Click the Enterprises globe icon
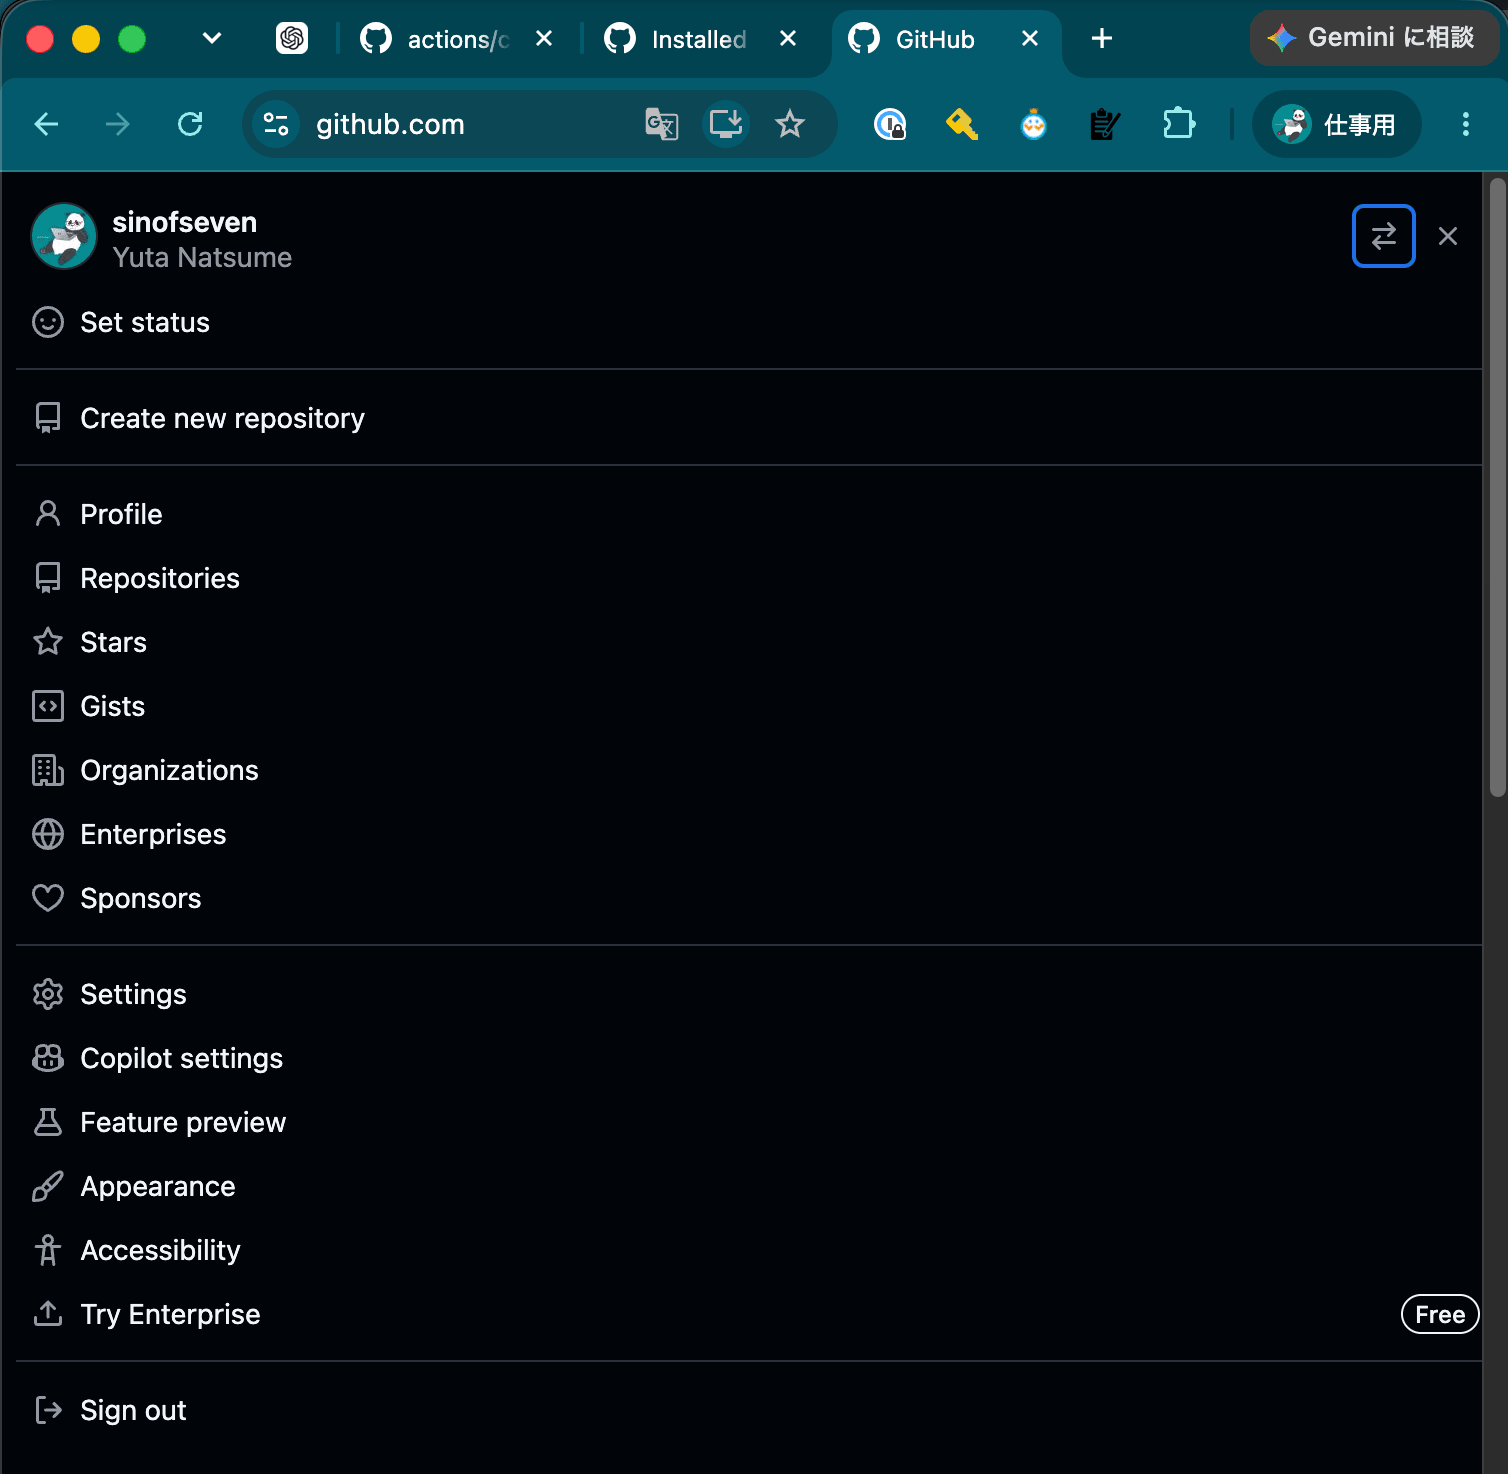The image size is (1508, 1474). pyautogui.click(x=48, y=834)
